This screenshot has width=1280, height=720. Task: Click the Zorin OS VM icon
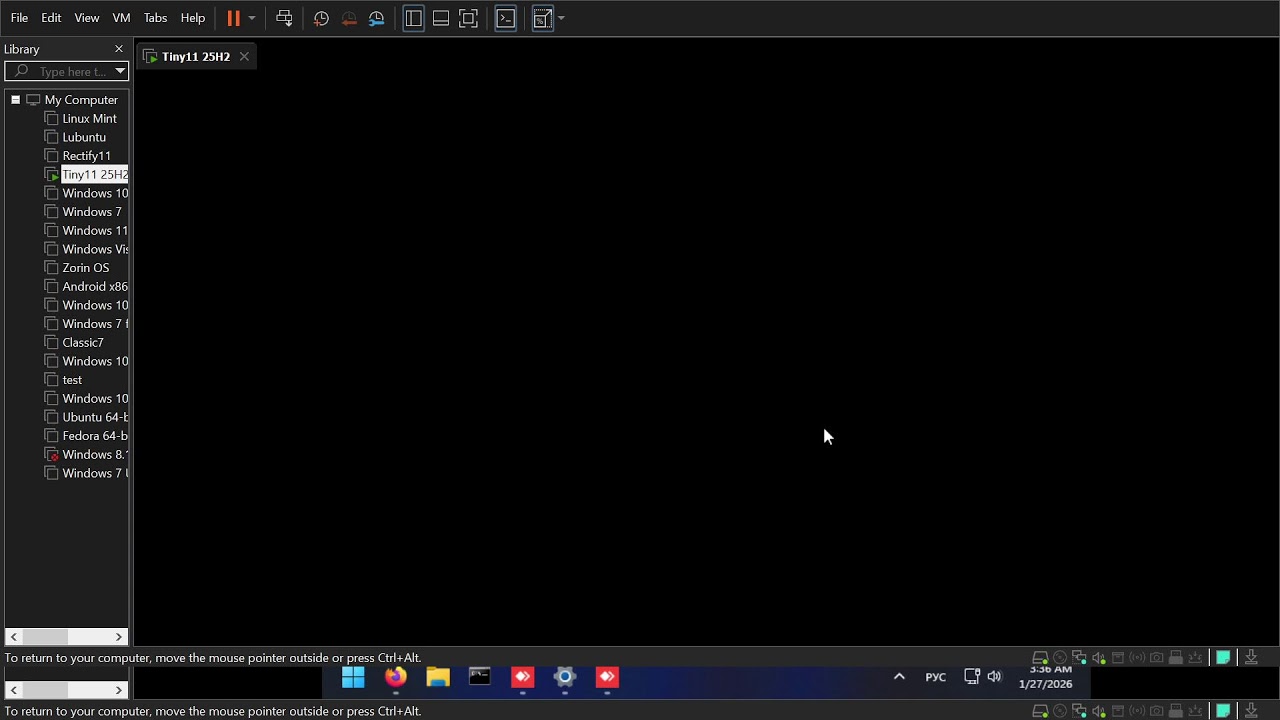(52, 268)
